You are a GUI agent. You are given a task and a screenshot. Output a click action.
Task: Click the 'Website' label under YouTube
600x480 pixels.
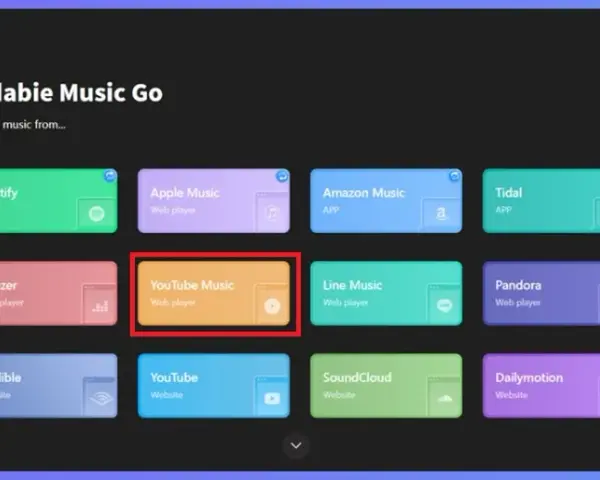[x=166, y=395]
